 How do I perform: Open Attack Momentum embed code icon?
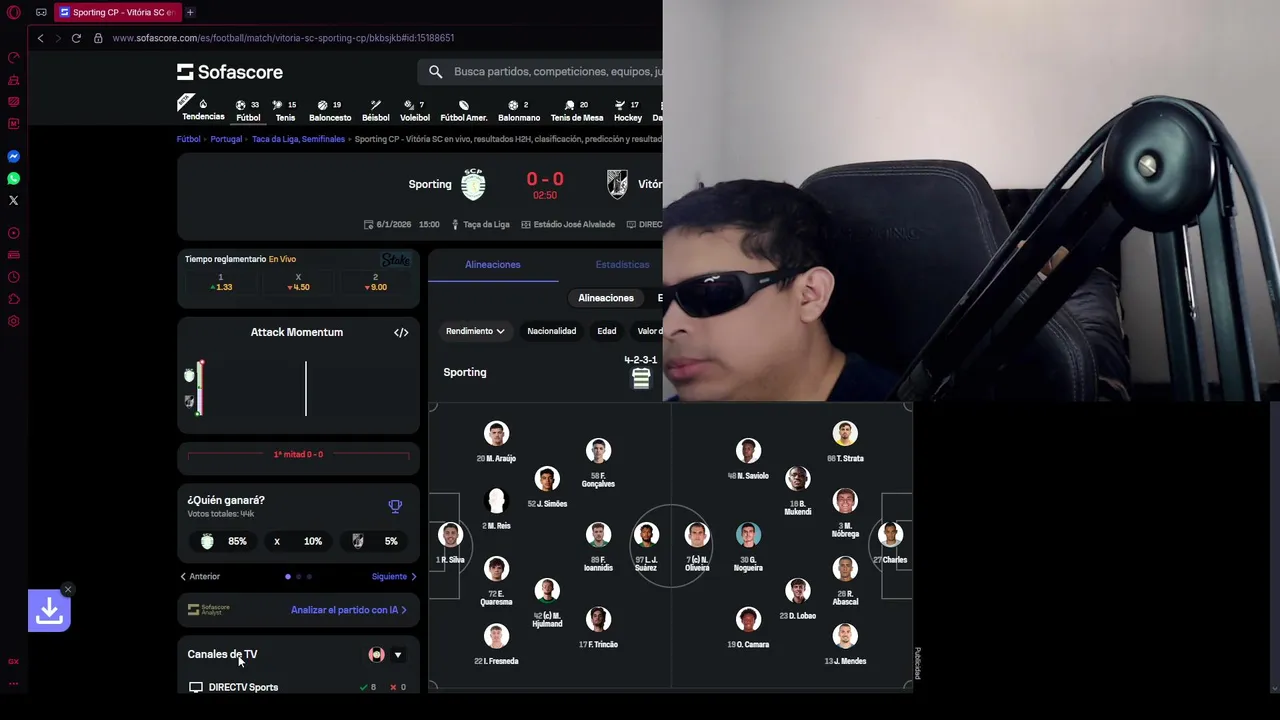tap(401, 333)
